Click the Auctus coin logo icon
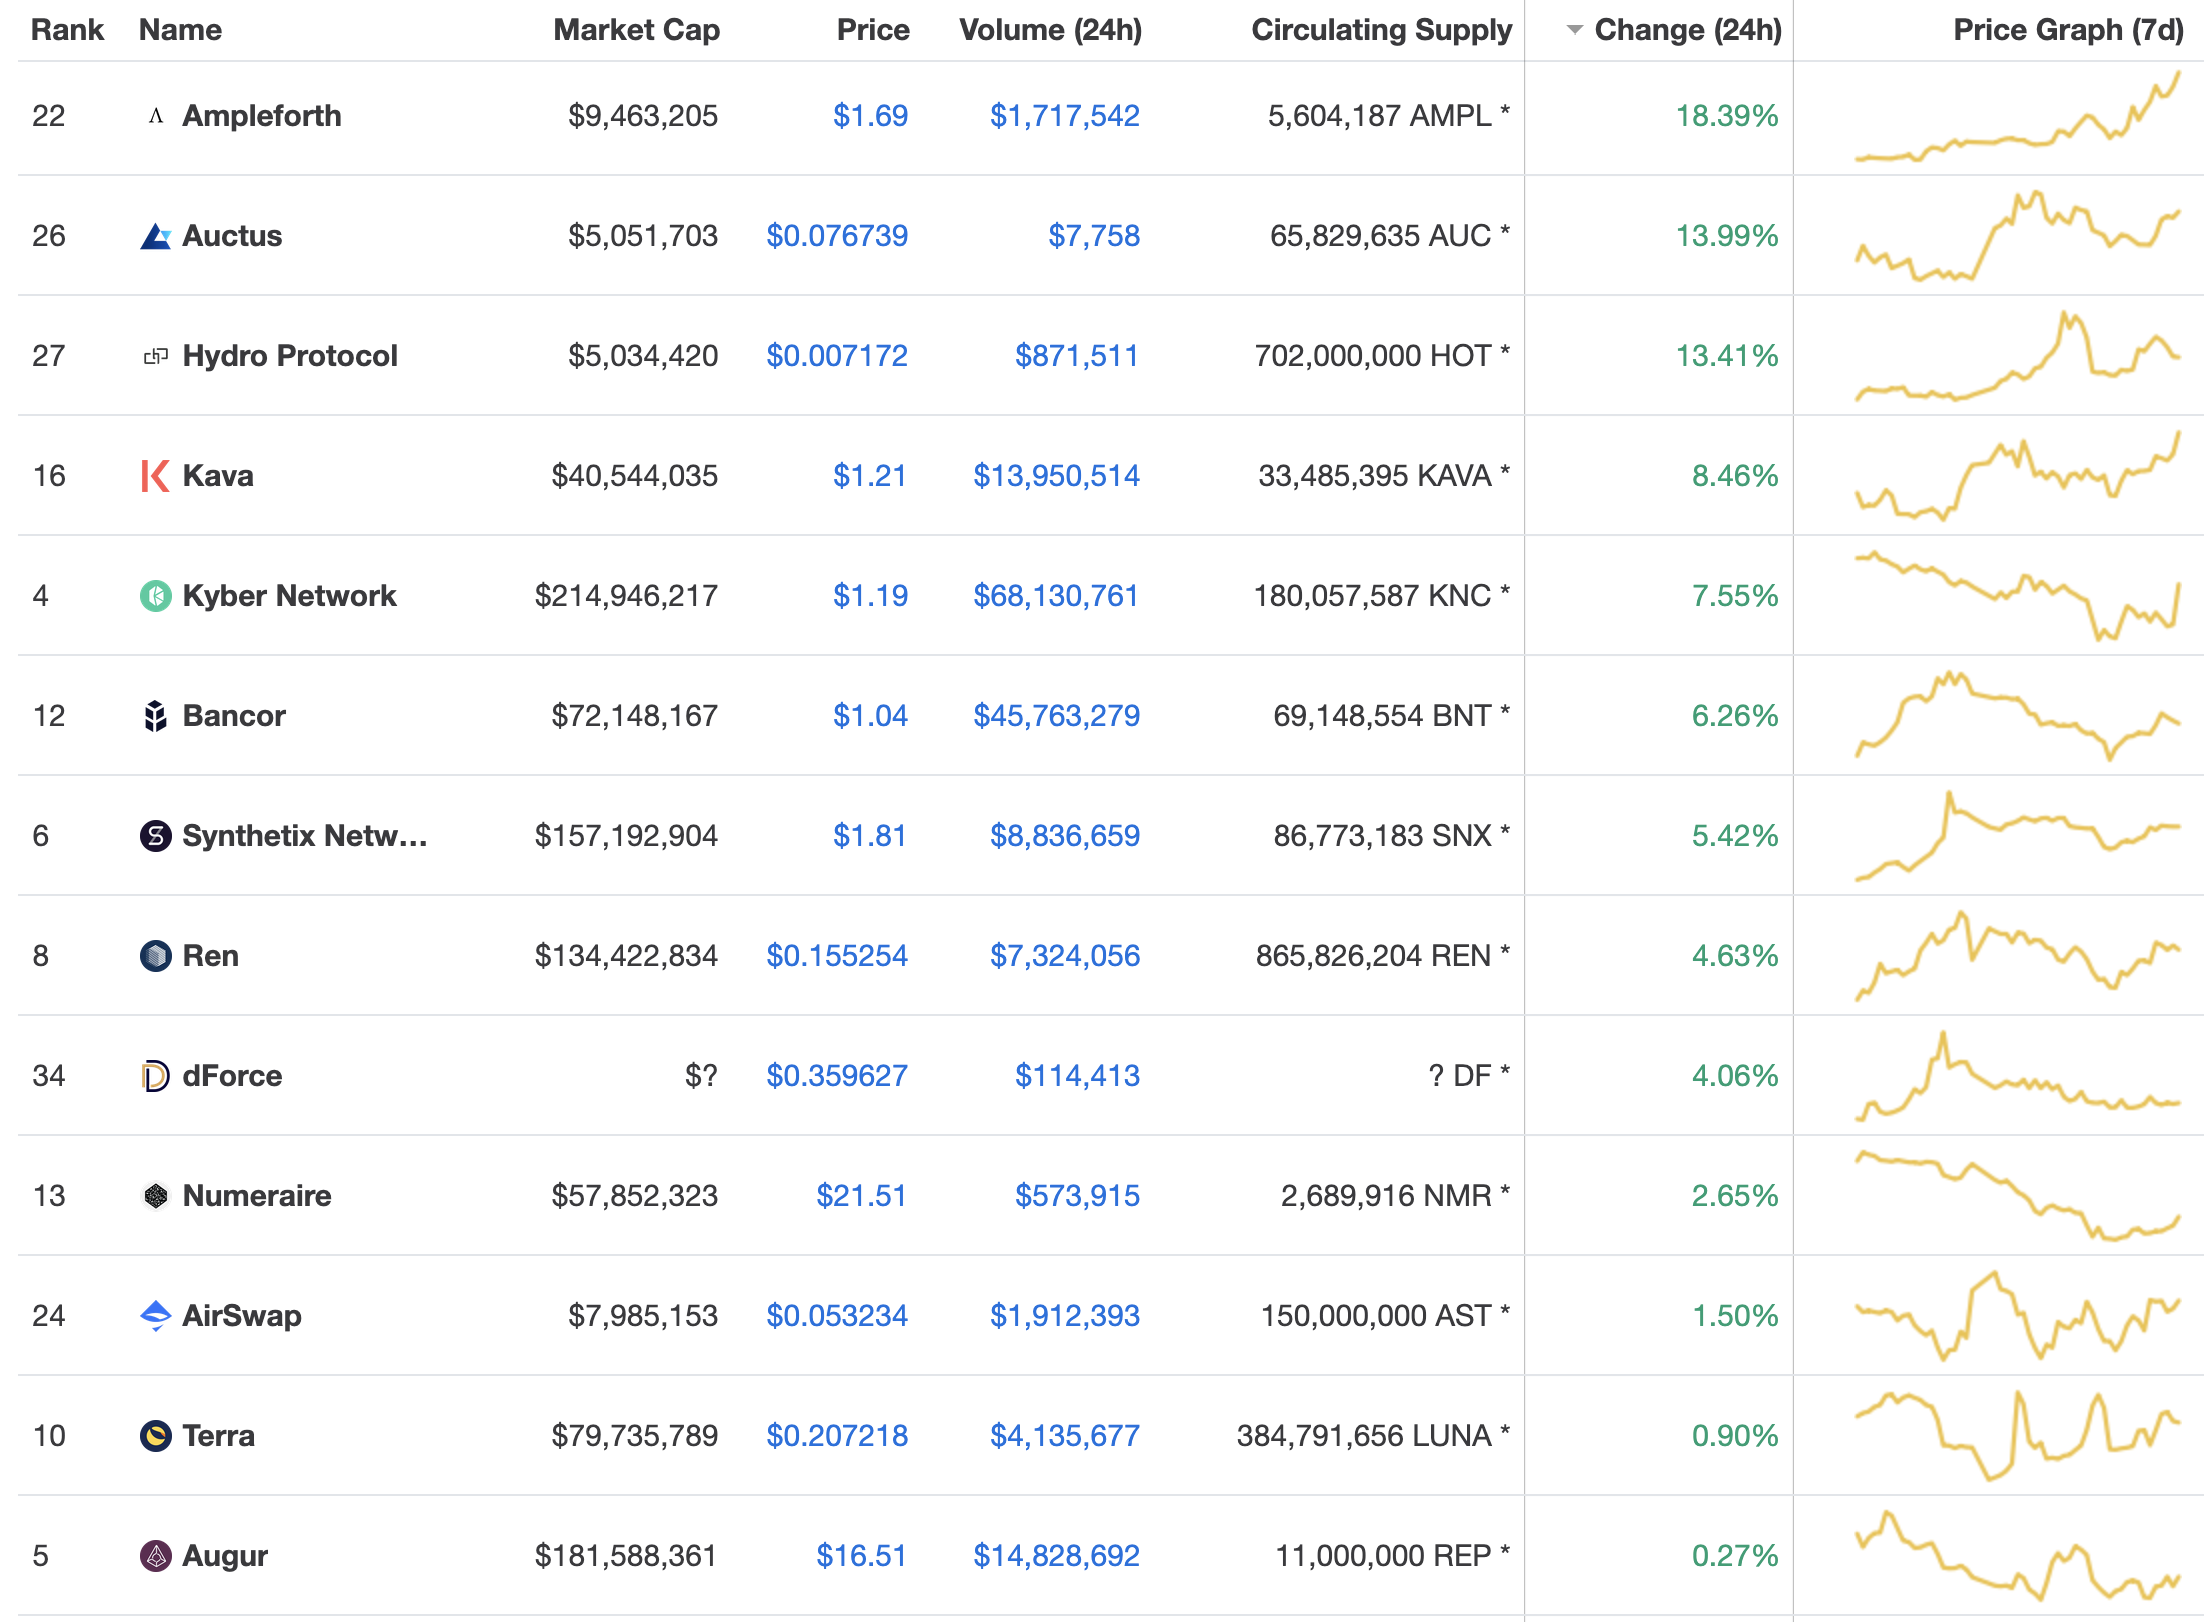The image size is (2204, 1622). pos(155,236)
